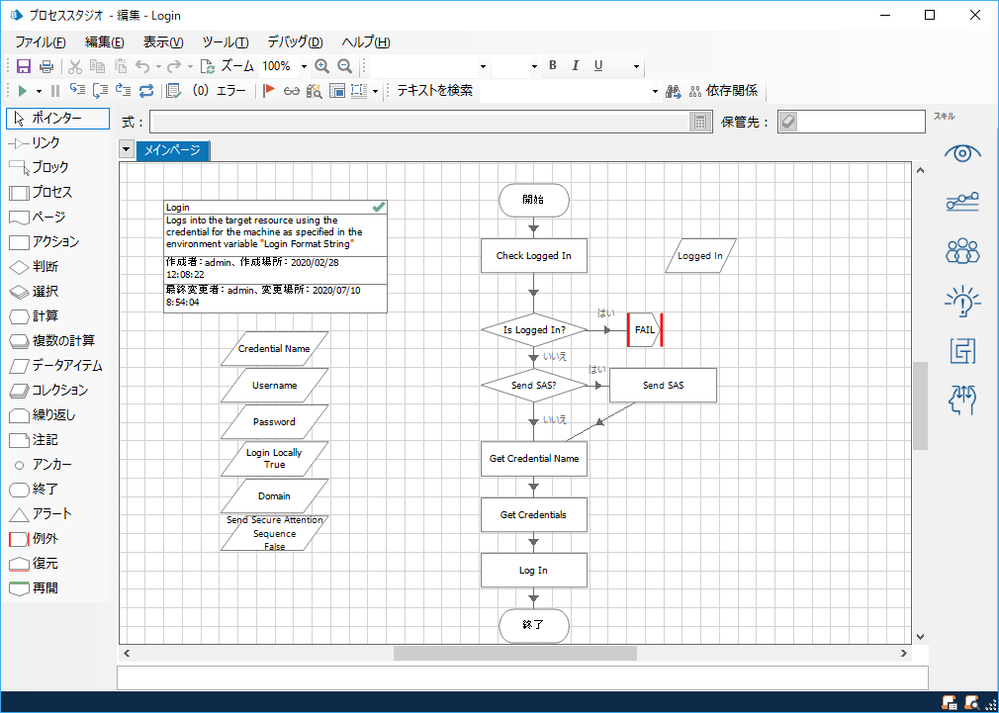The height and width of the screenshot is (713, 999).
Task: Run the process with the green play icon
Action: [x=23, y=91]
